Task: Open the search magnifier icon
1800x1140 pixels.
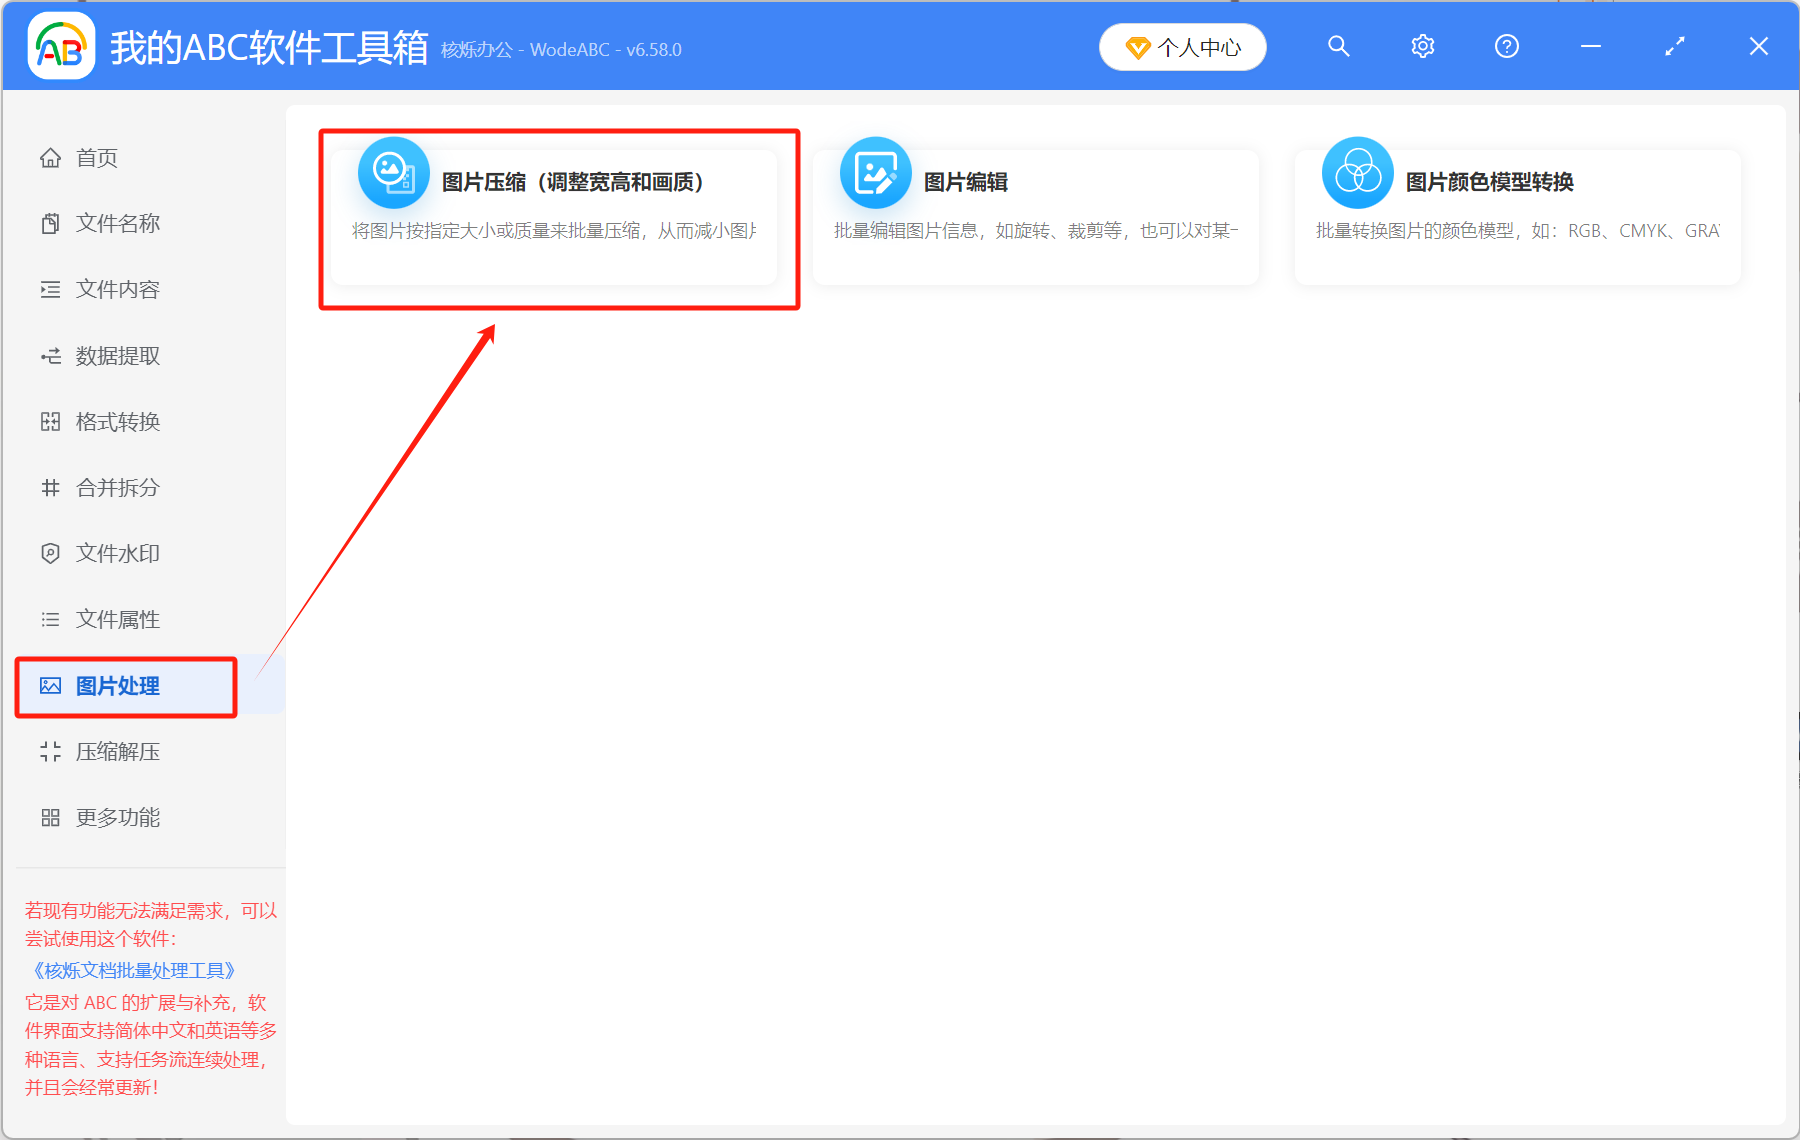Action: click(x=1338, y=46)
